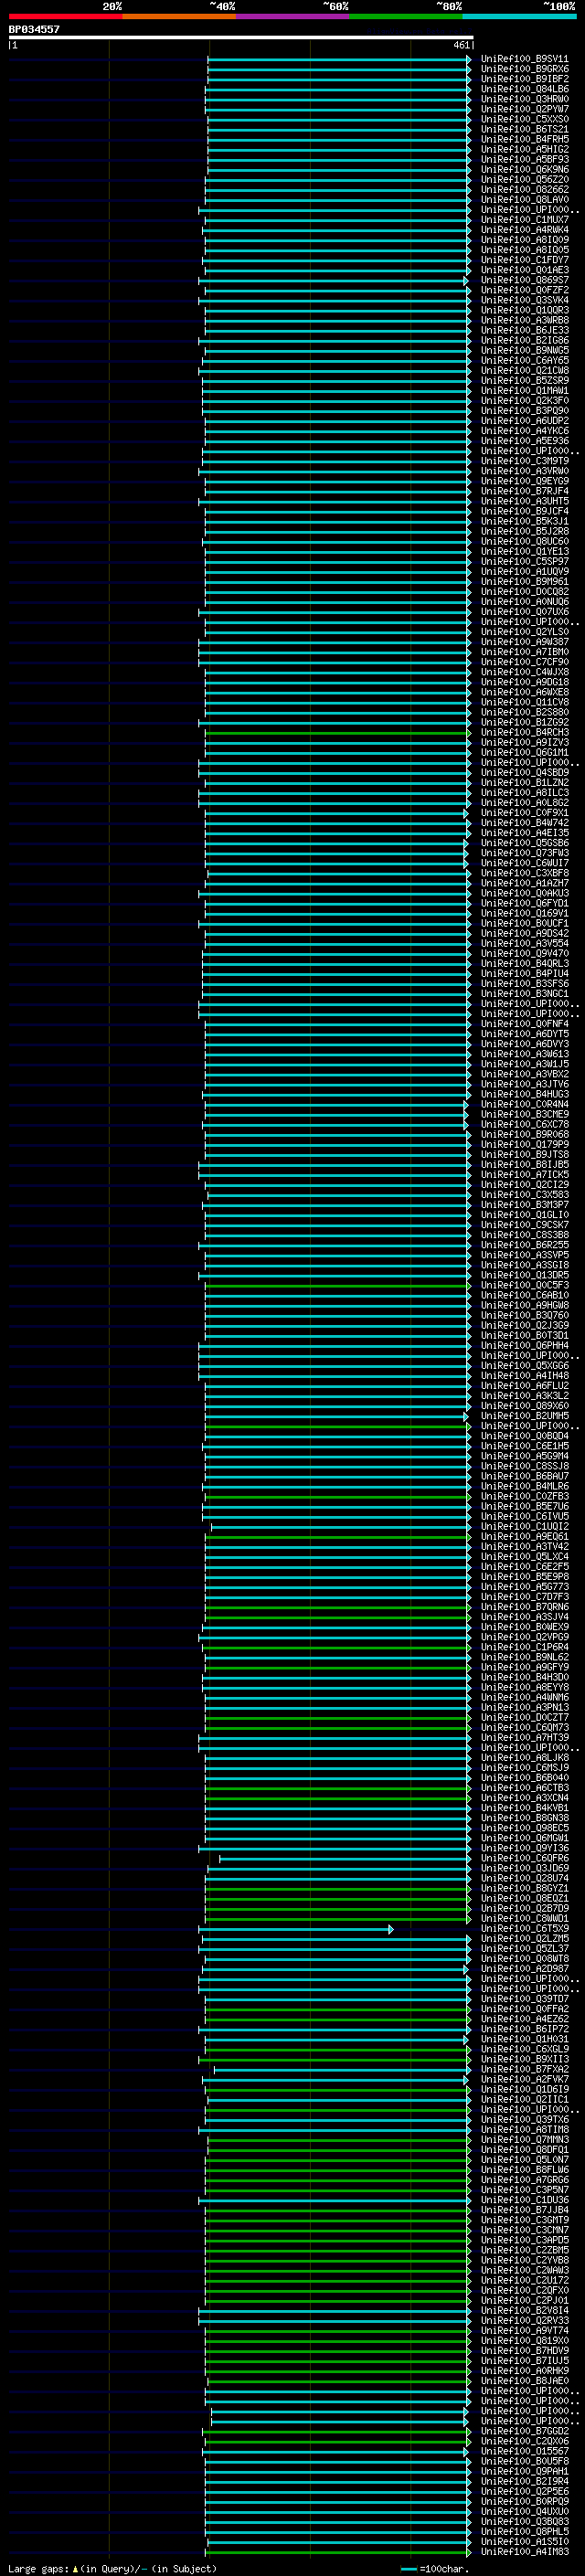
Task: Select hit label UniRef100_Q39TD7
Action: pyautogui.click(x=524, y=1999)
